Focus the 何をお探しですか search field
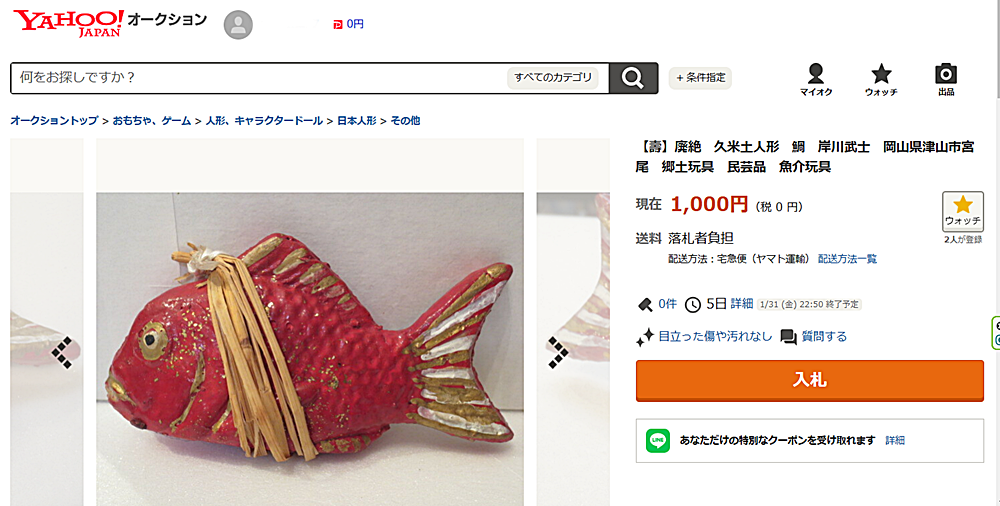This screenshot has height=506, width=1000. [x=258, y=78]
